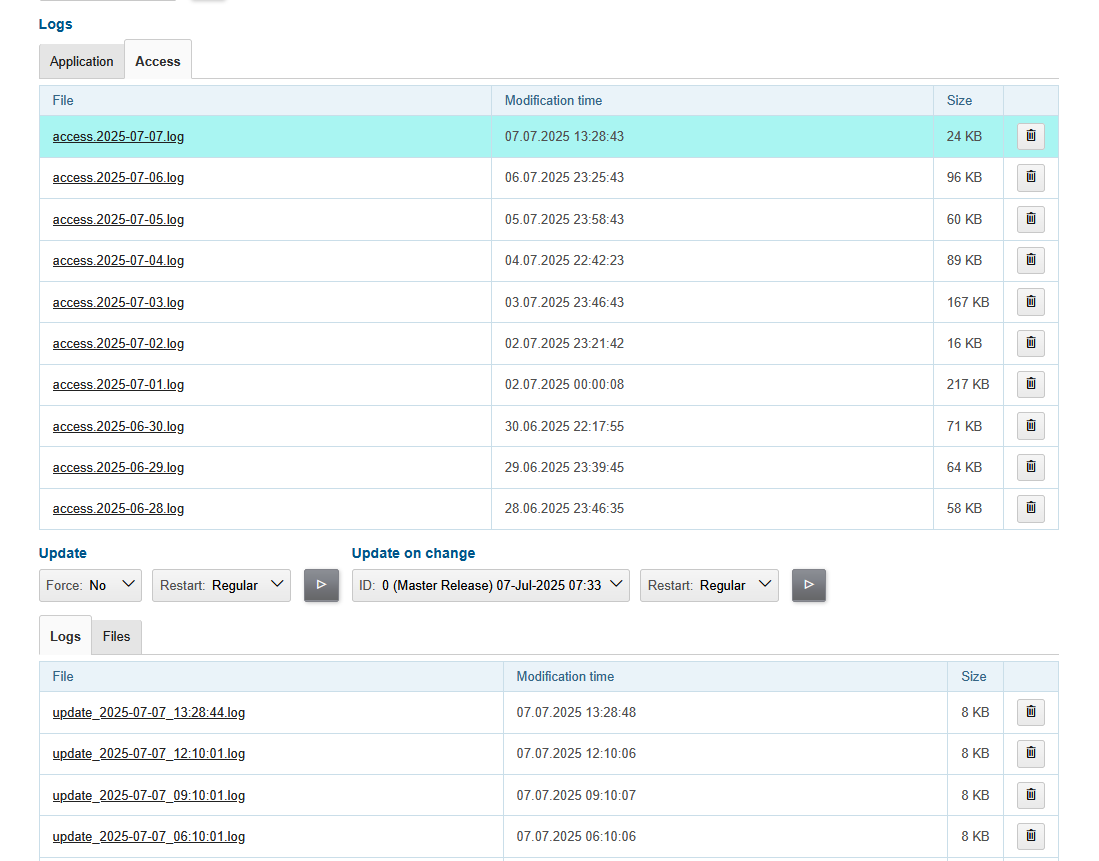Image resolution: width=1099 pixels, height=861 pixels.
Task: Start Update on change with its play button
Action: click(809, 585)
